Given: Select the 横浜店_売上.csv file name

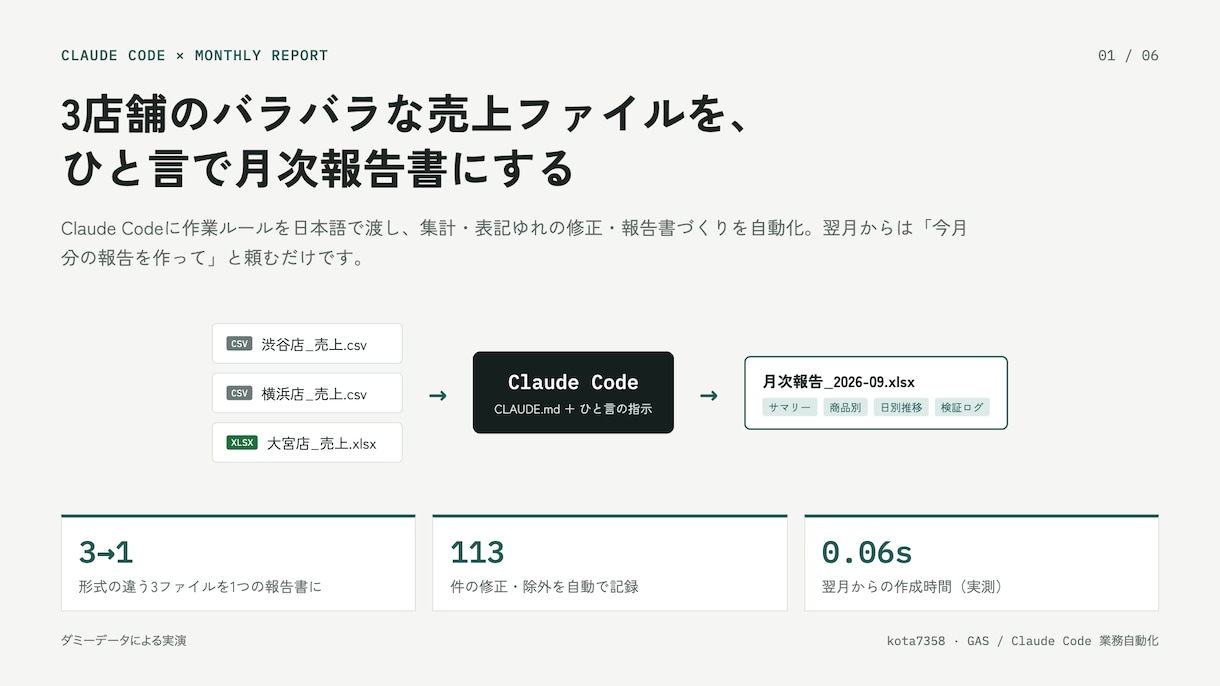Looking at the screenshot, I should [x=314, y=394].
